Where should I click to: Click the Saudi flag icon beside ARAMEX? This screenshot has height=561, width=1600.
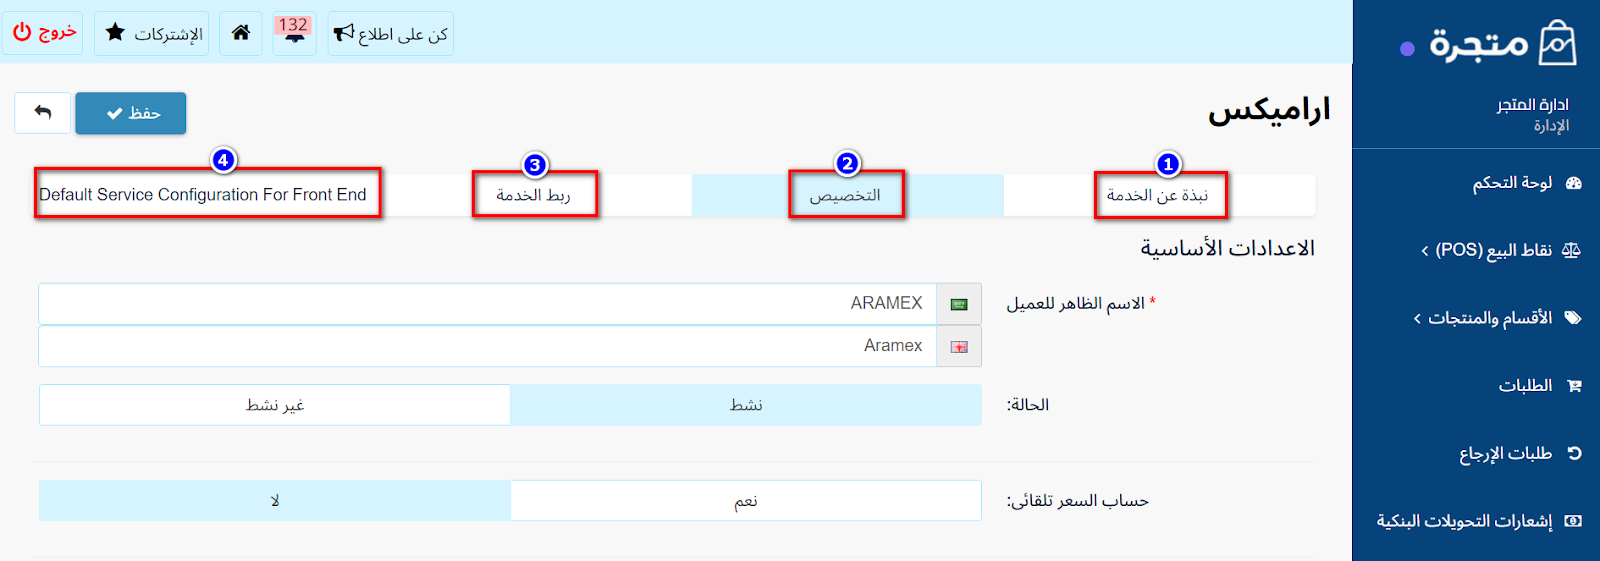pyautogui.click(x=959, y=304)
